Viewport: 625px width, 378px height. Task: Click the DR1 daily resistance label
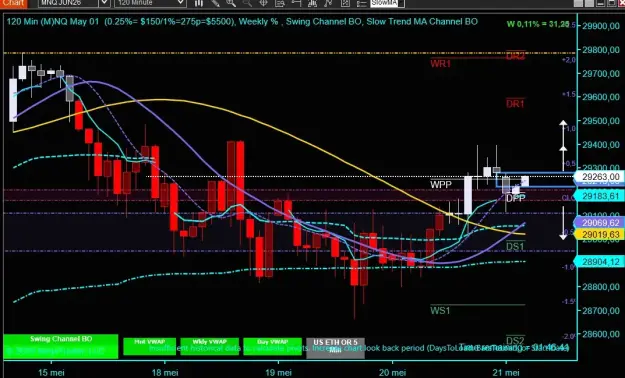click(515, 104)
